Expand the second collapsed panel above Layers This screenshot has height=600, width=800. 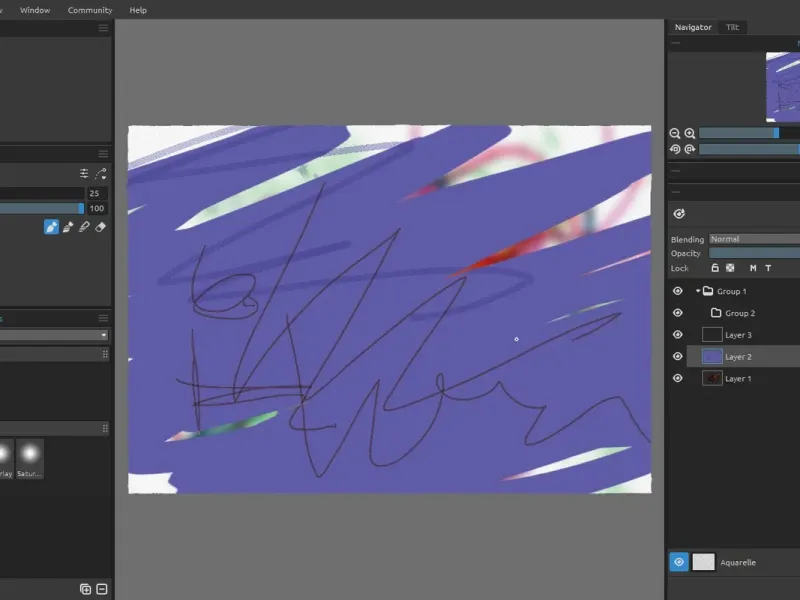[x=676, y=192]
